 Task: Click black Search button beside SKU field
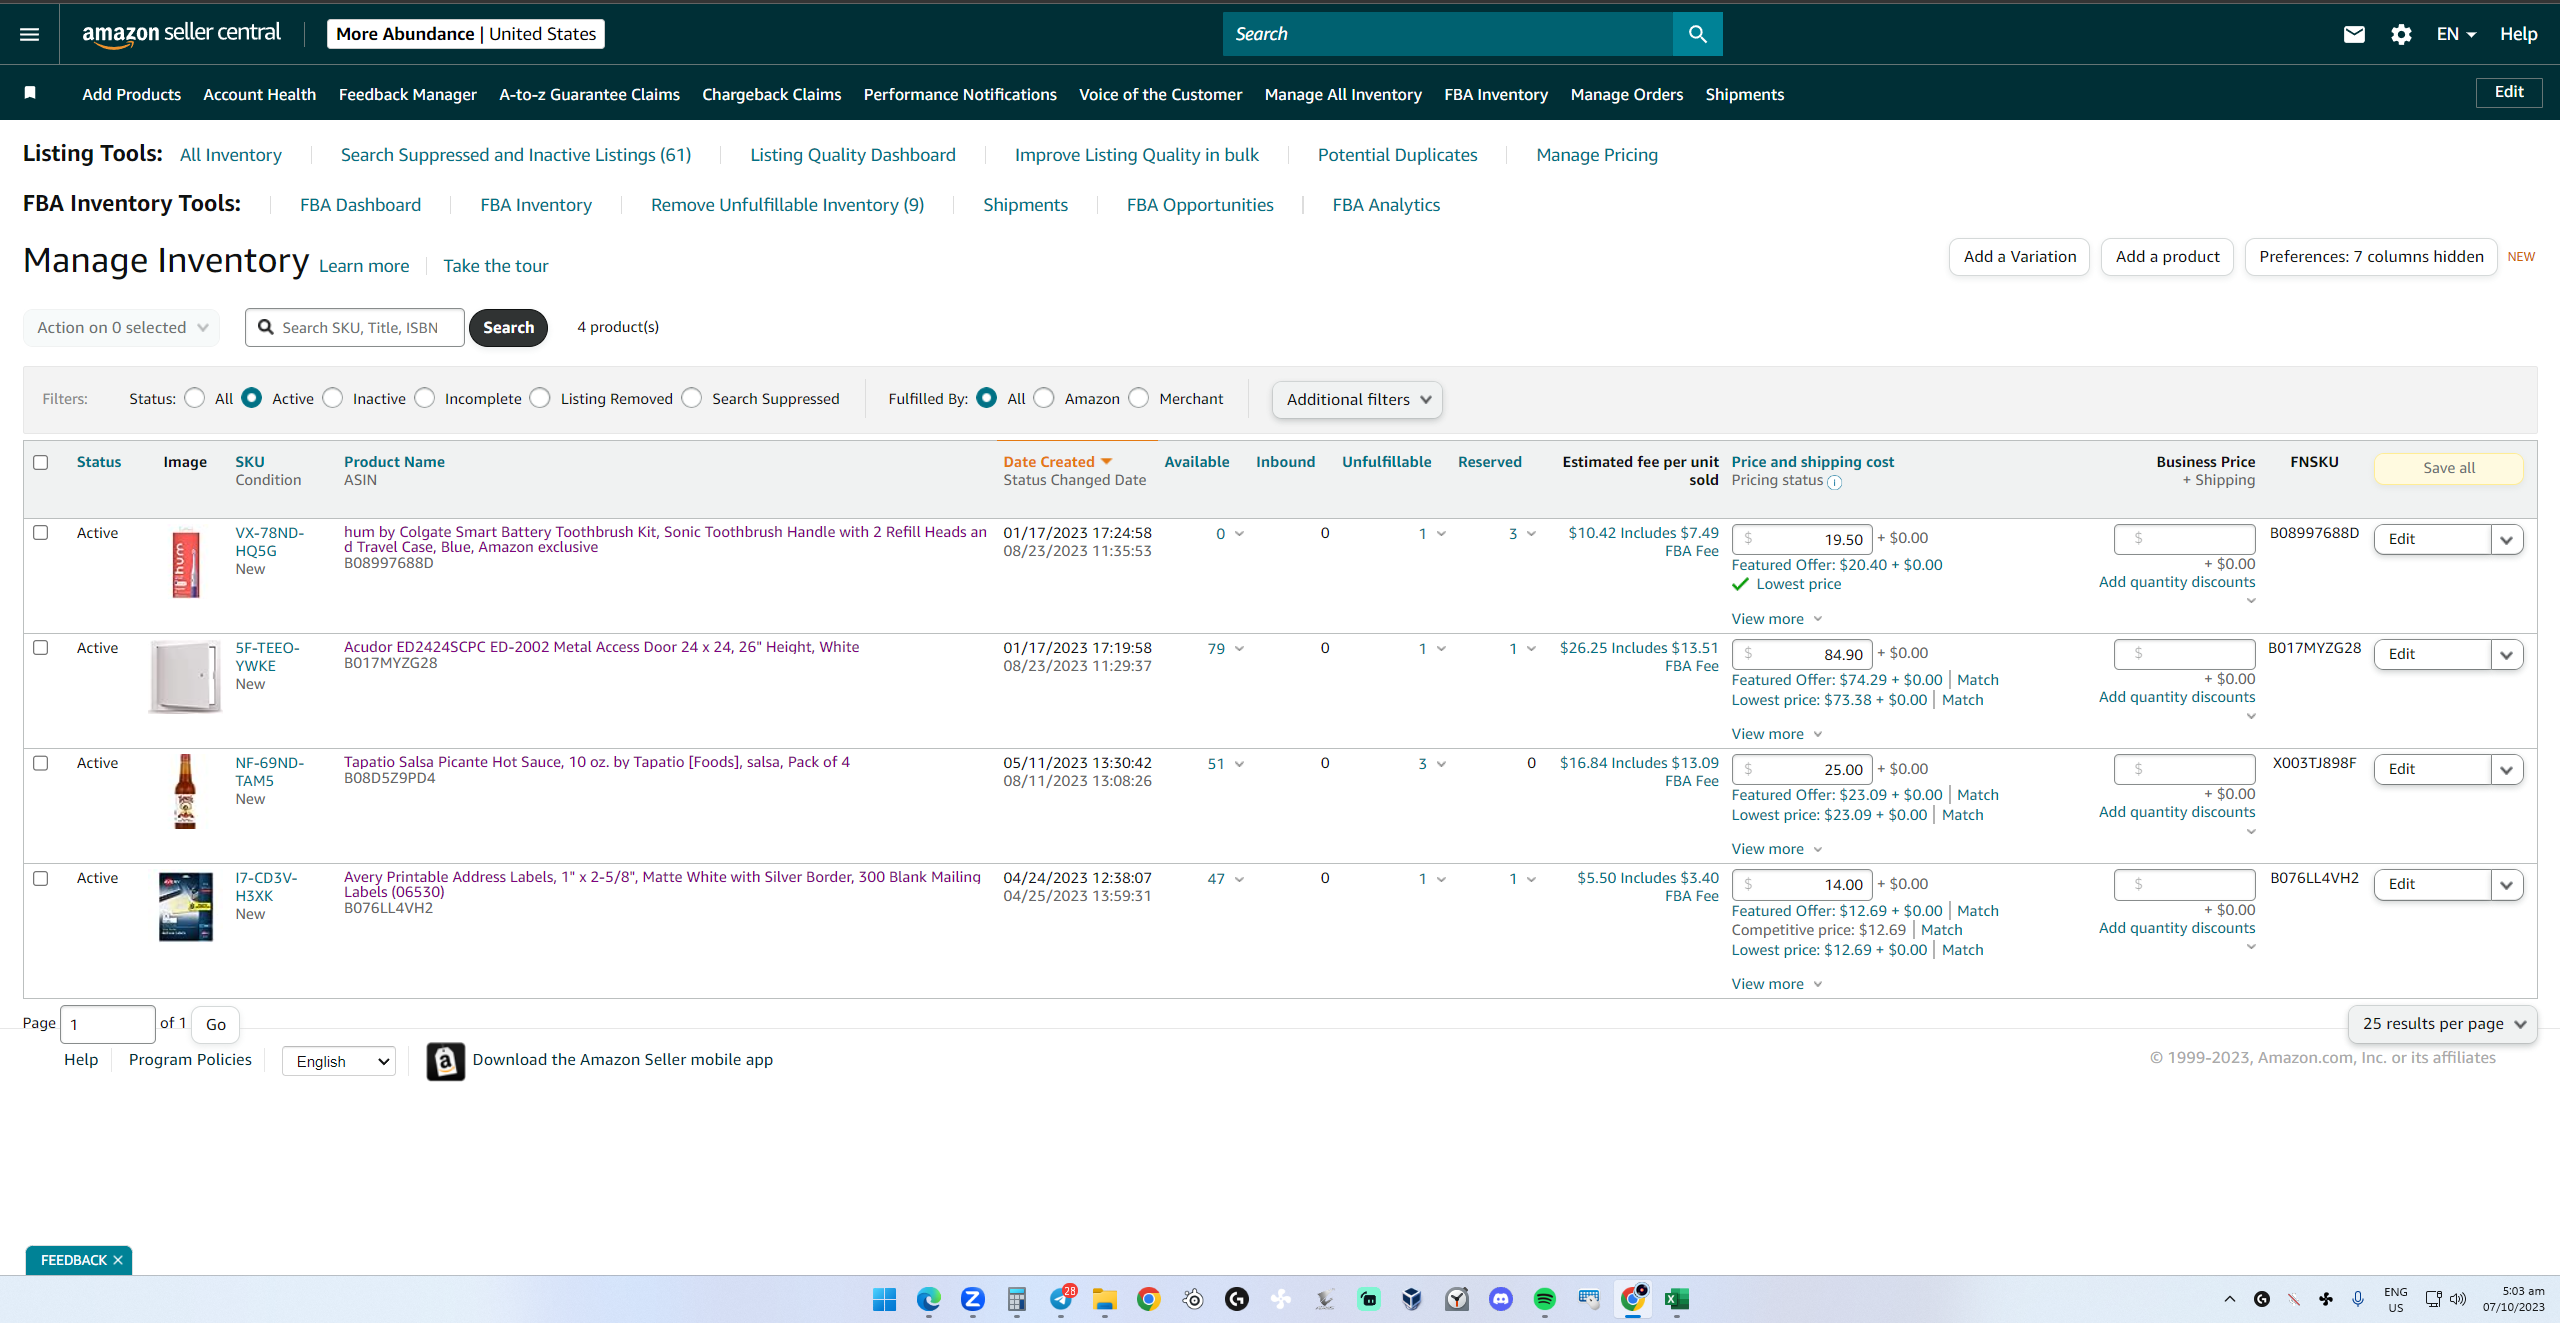click(508, 327)
